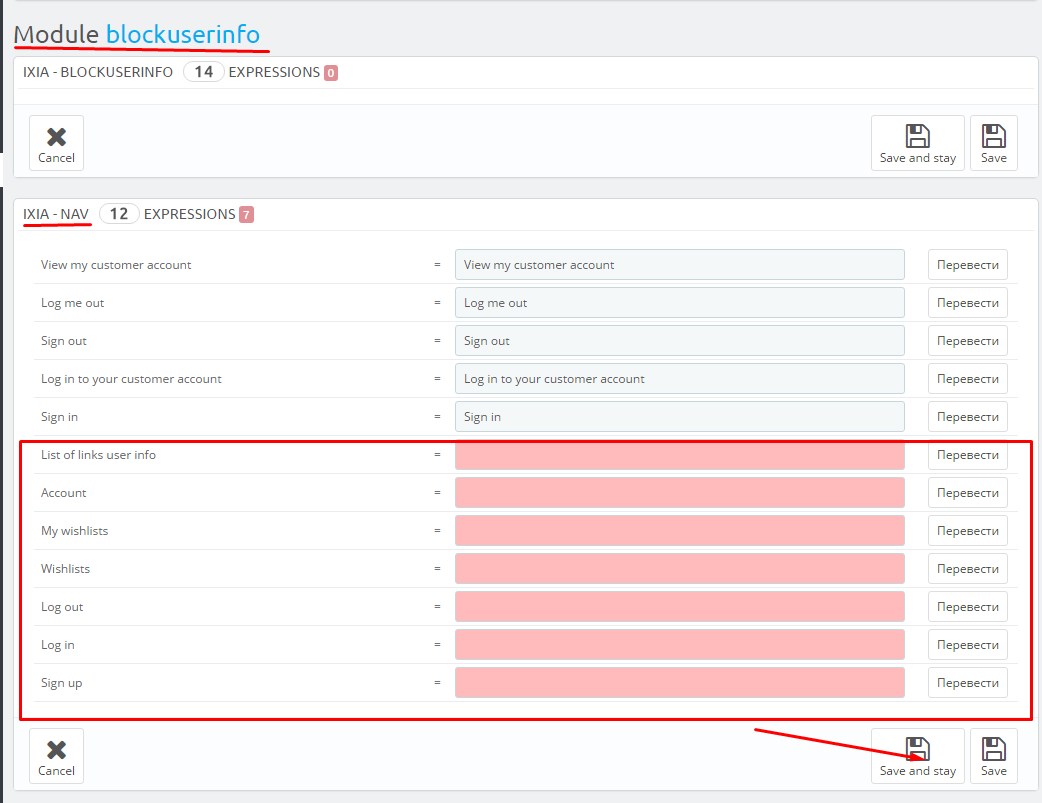Click the 'Sign up' source label
Screen dimensions: 1042x803
(61, 683)
